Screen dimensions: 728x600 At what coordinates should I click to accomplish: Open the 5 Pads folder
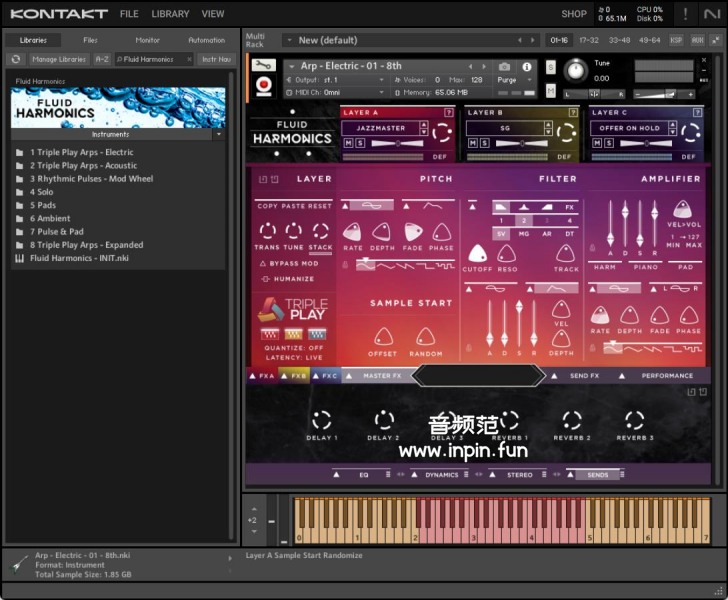41,205
